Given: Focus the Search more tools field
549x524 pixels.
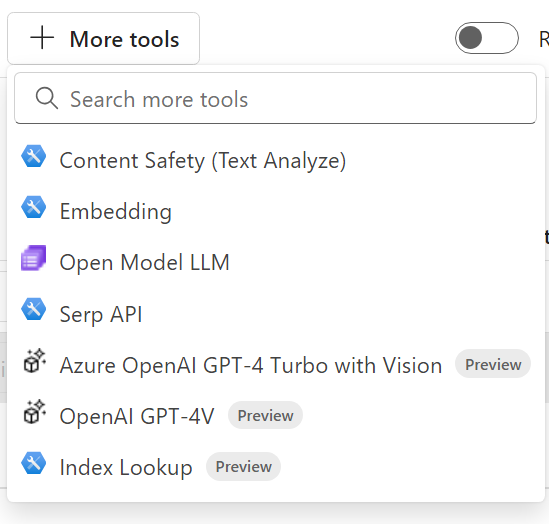Looking at the screenshot, I should (275, 98).
